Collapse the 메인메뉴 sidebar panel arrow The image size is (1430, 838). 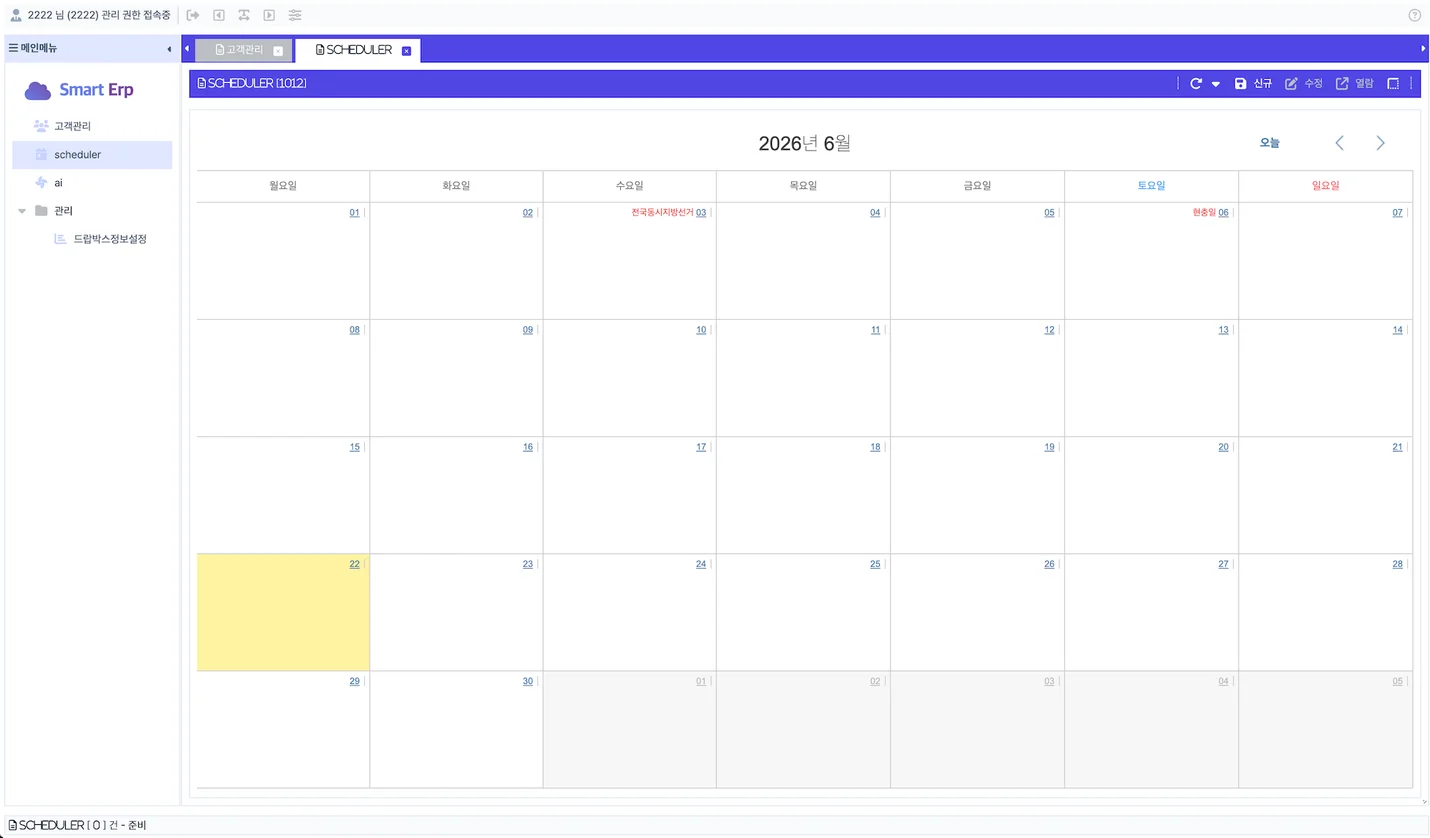169,49
